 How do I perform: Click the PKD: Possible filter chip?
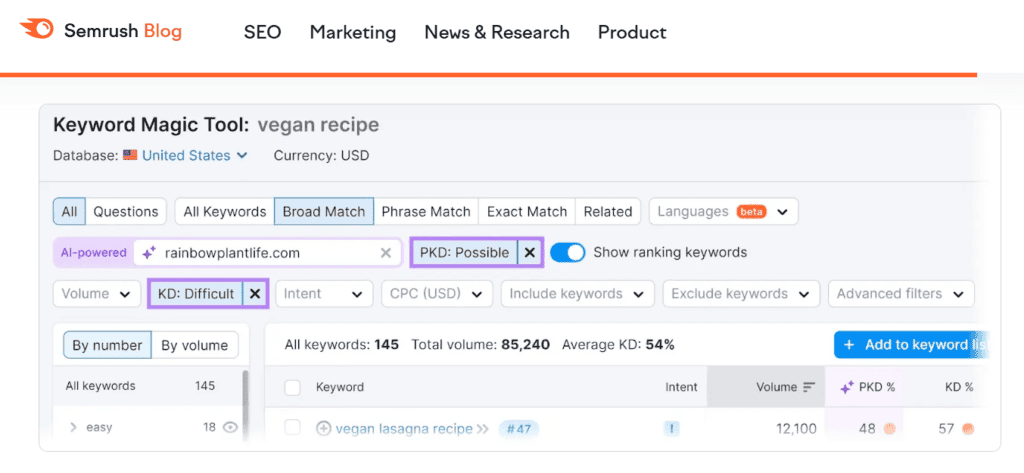coord(464,253)
